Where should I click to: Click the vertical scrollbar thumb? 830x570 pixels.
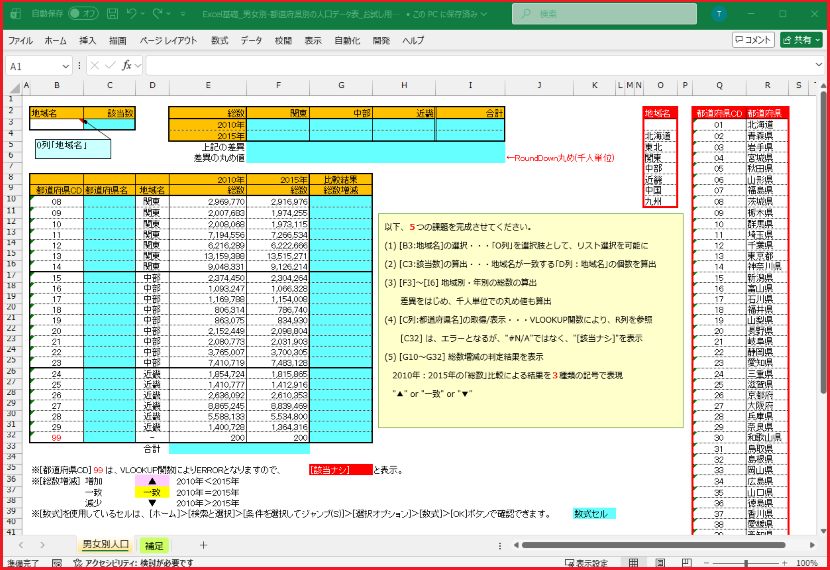click(x=824, y=242)
